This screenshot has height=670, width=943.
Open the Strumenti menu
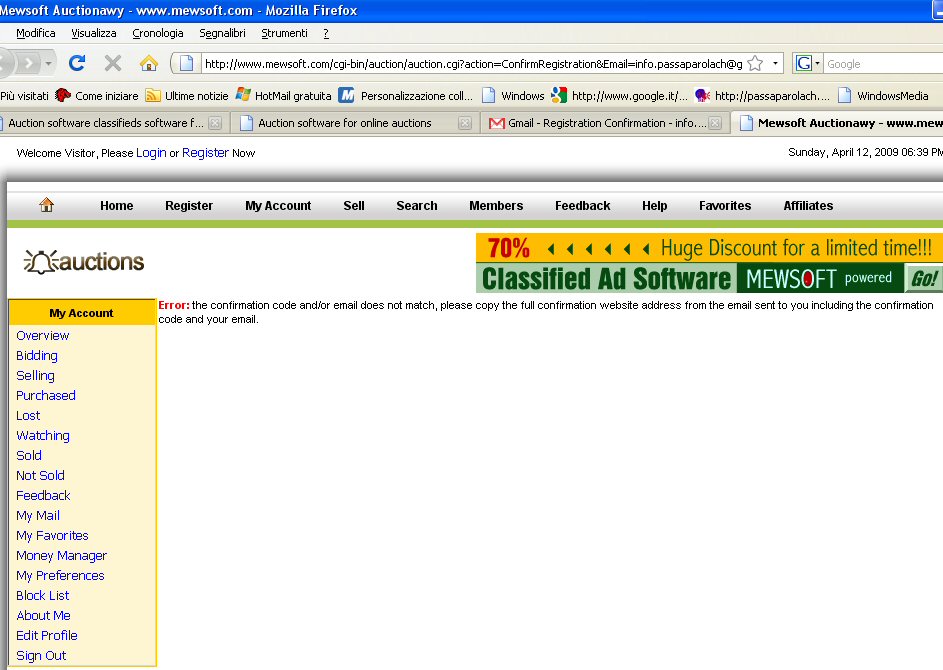click(x=284, y=33)
